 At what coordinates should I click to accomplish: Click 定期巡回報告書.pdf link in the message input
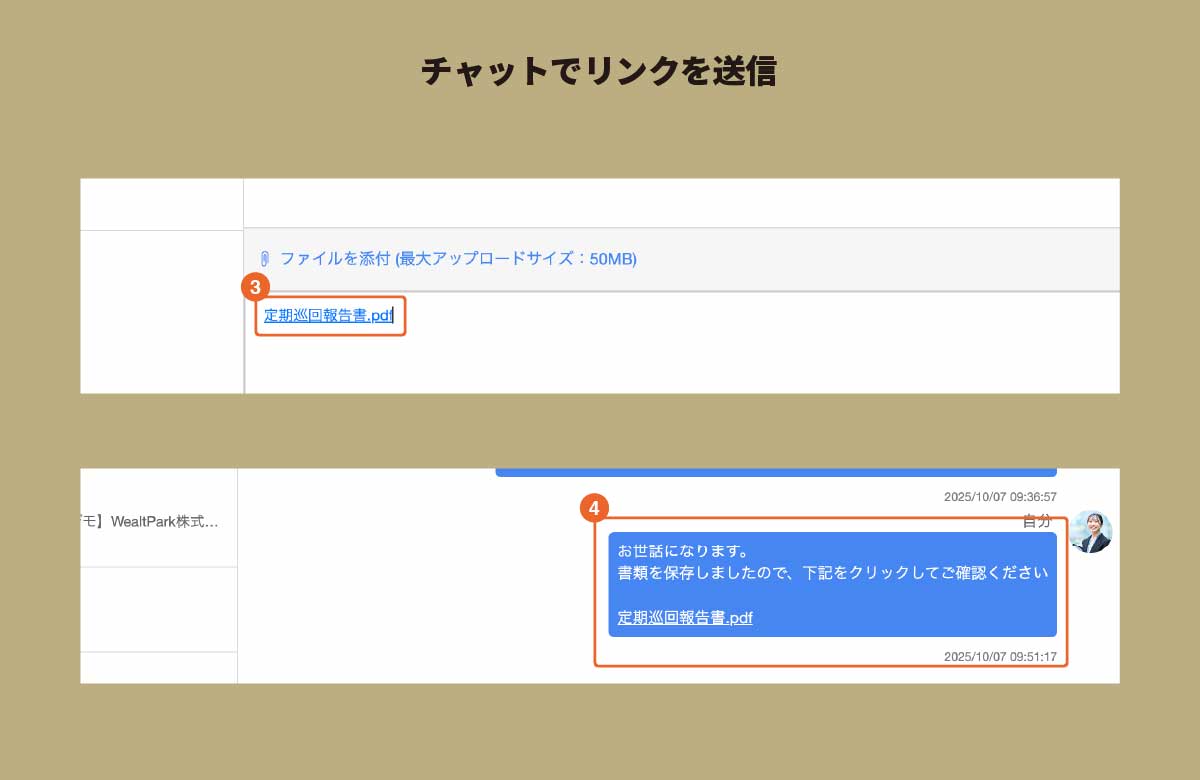328,316
